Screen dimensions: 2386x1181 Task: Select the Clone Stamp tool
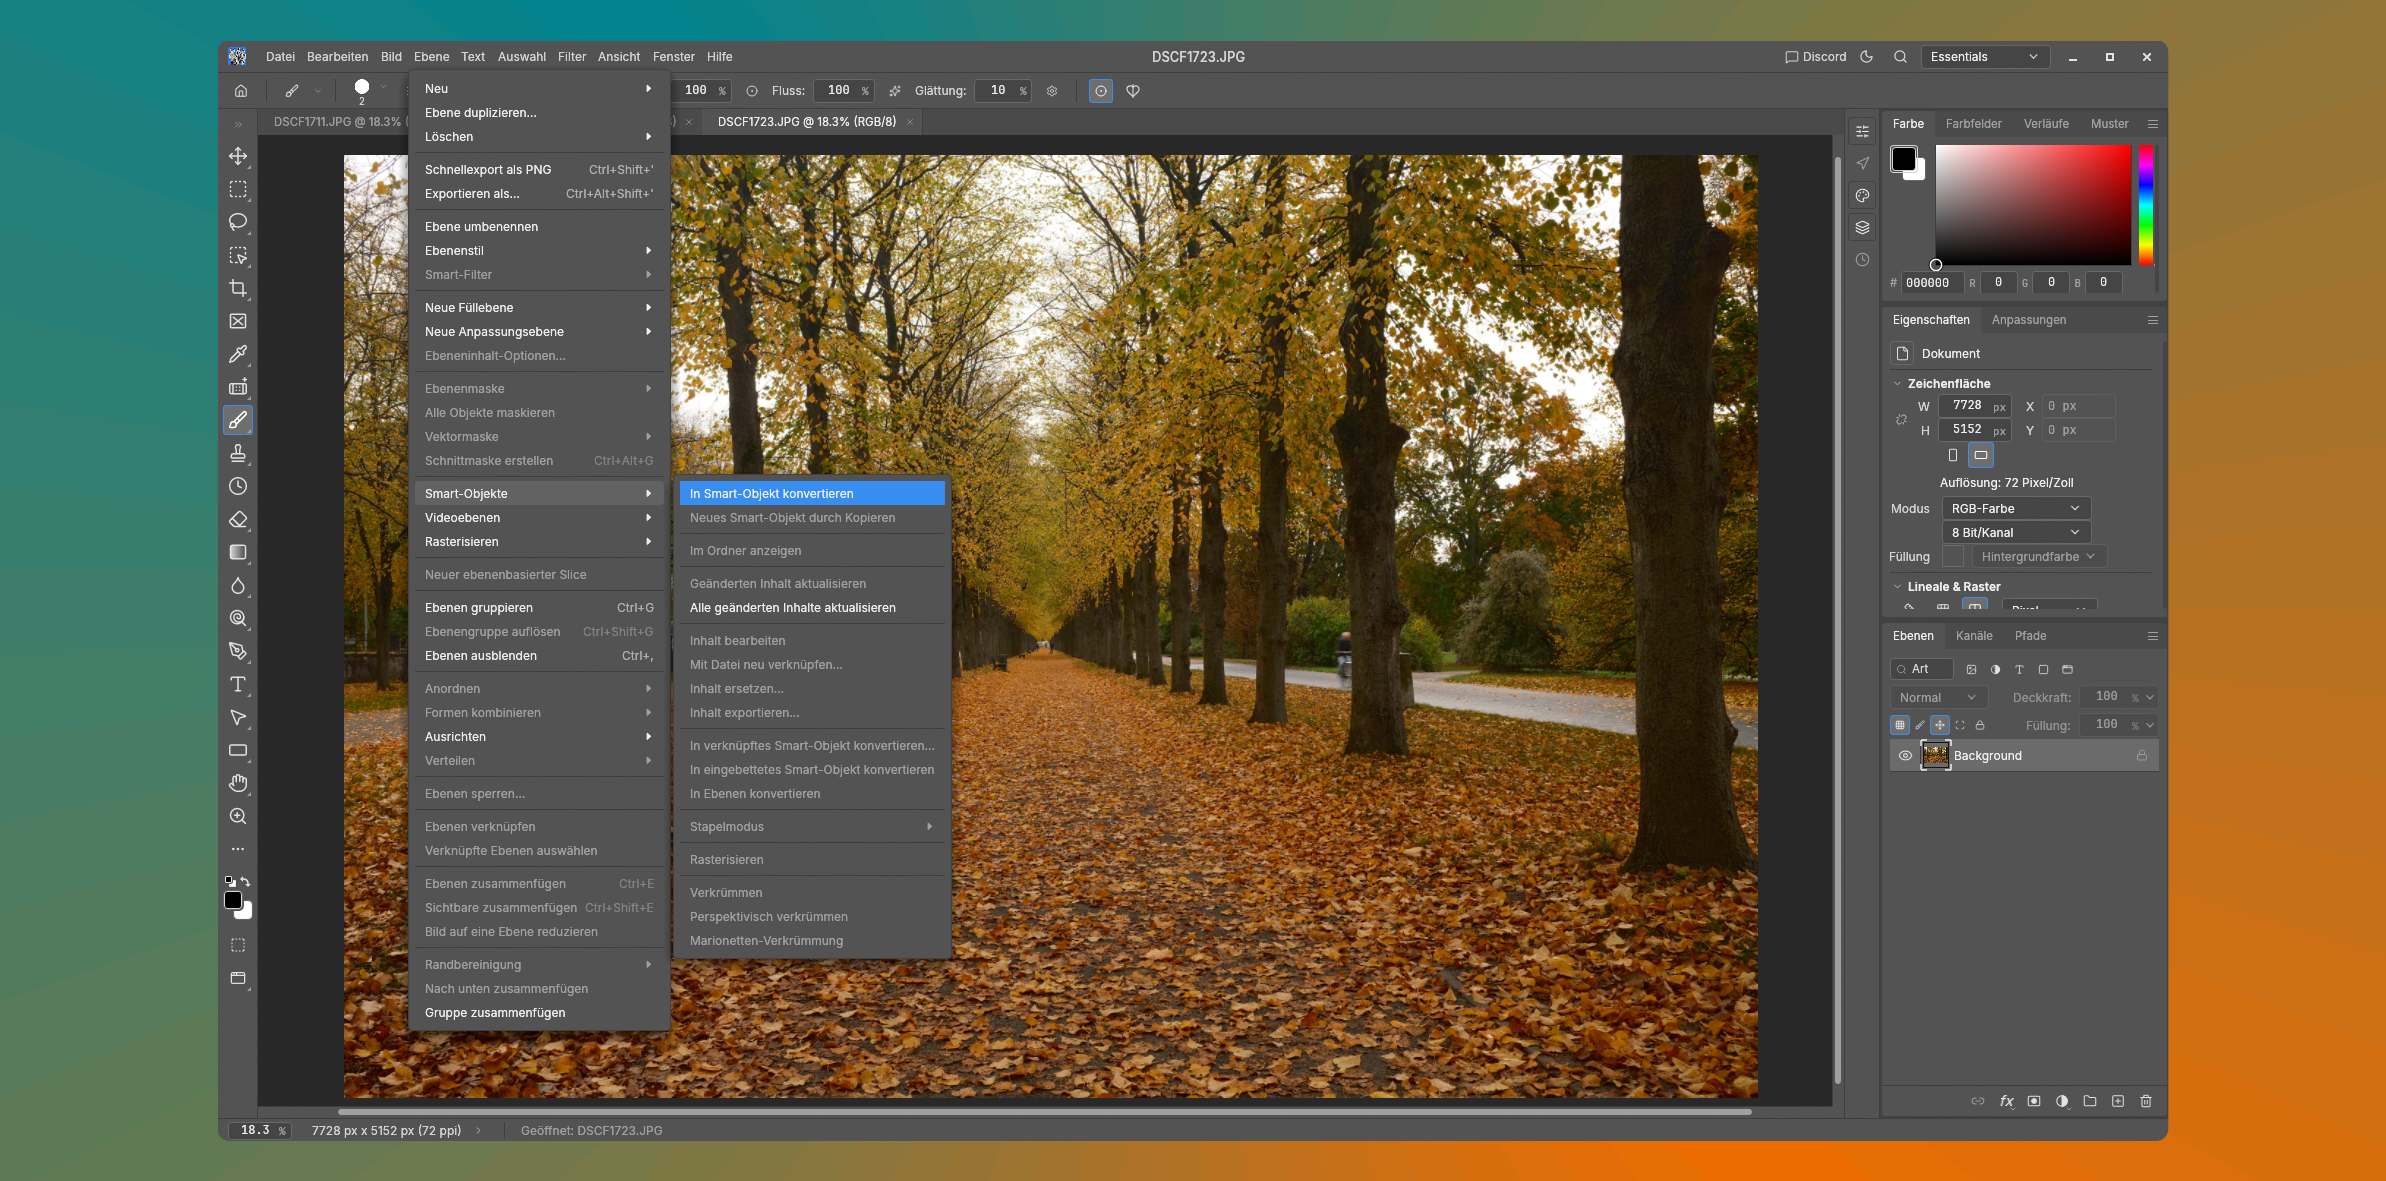pyautogui.click(x=238, y=453)
